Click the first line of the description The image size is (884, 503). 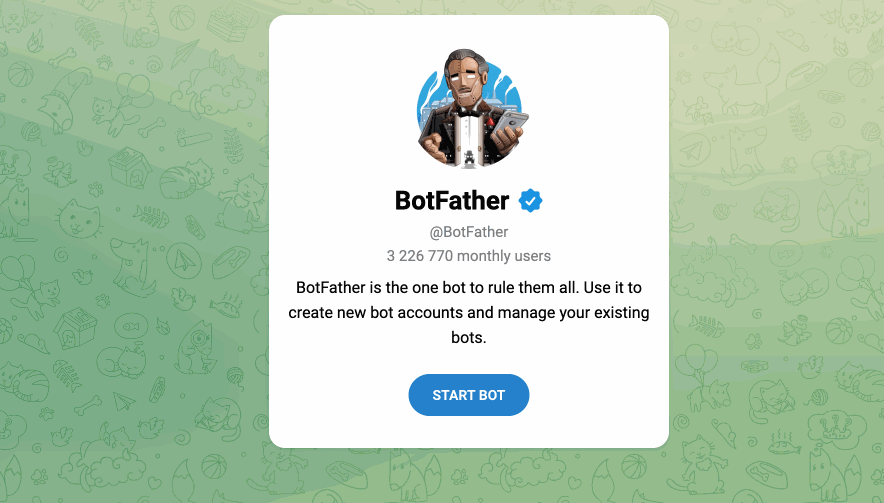468,288
